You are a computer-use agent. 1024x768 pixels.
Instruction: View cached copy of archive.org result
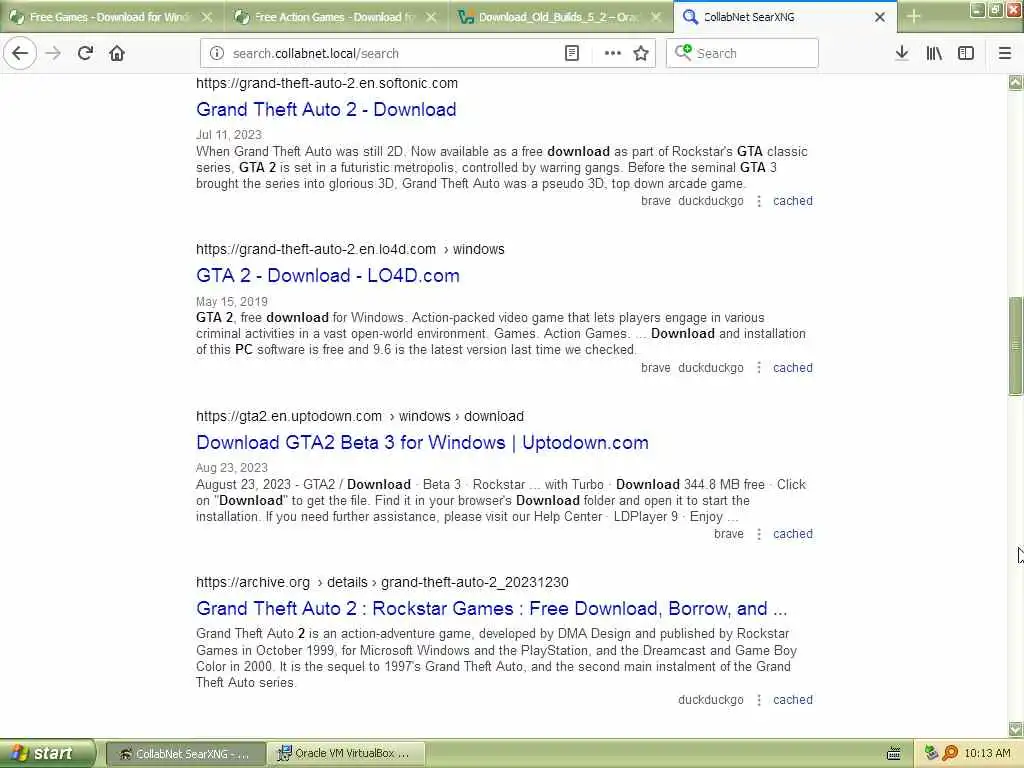click(793, 700)
